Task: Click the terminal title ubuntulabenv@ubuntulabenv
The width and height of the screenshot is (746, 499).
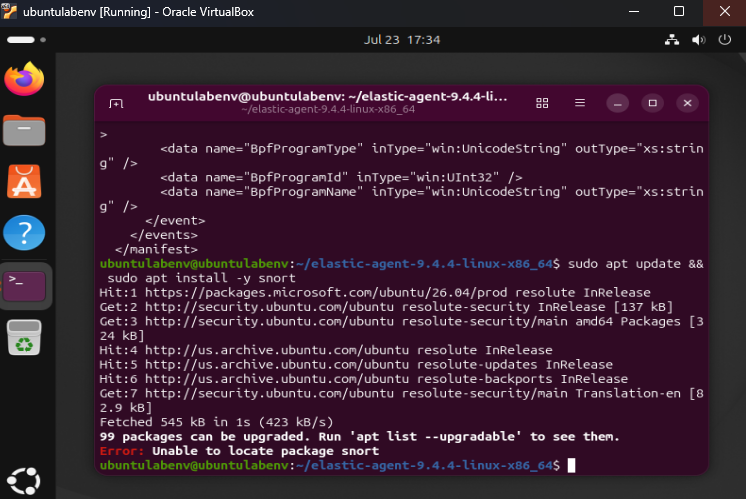Action: point(327,97)
